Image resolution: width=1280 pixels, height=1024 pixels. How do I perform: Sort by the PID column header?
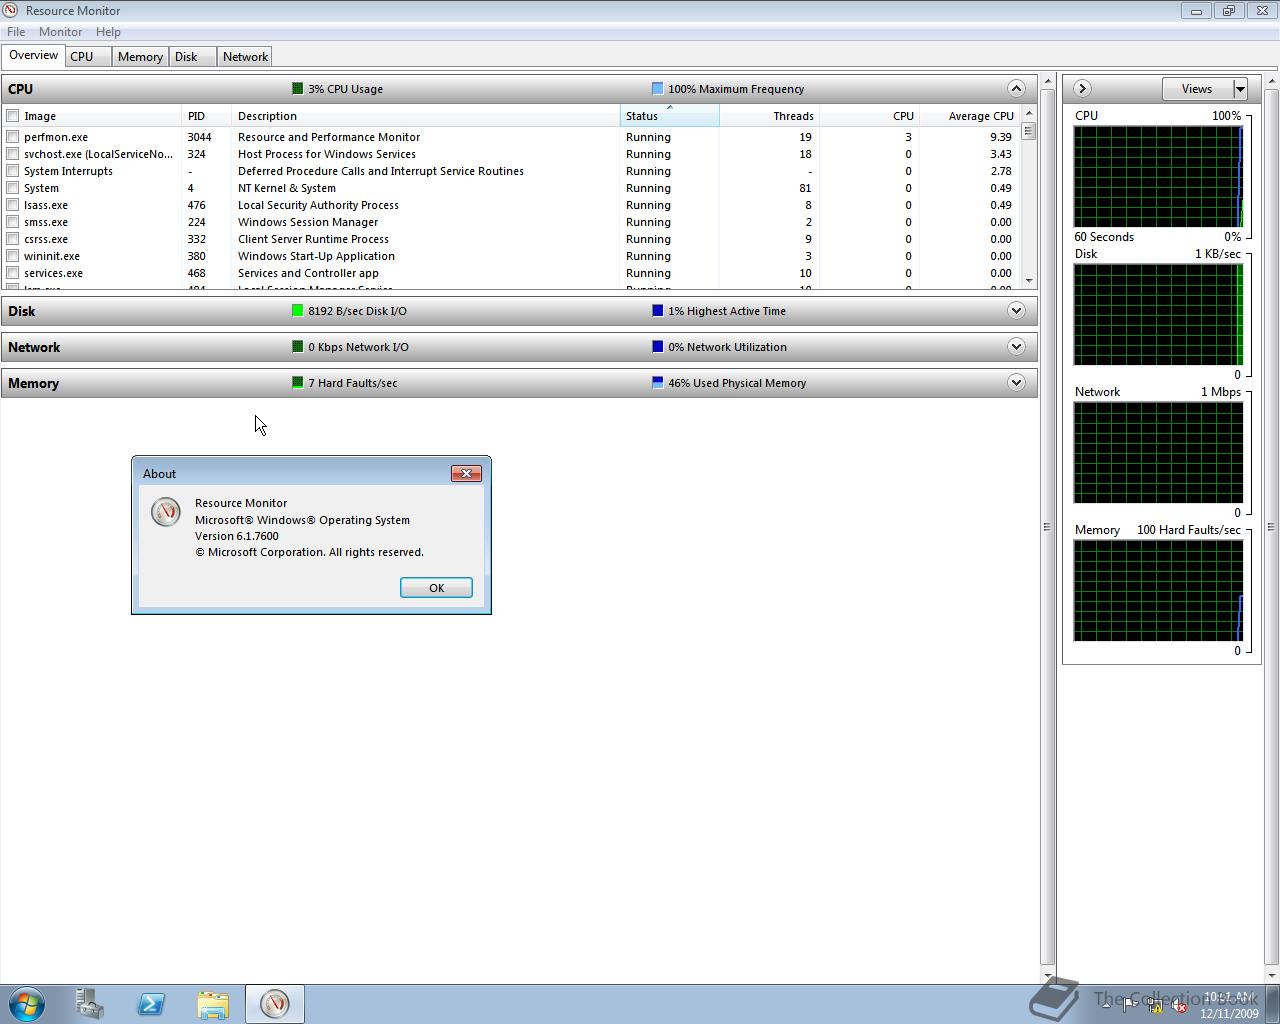206,116
